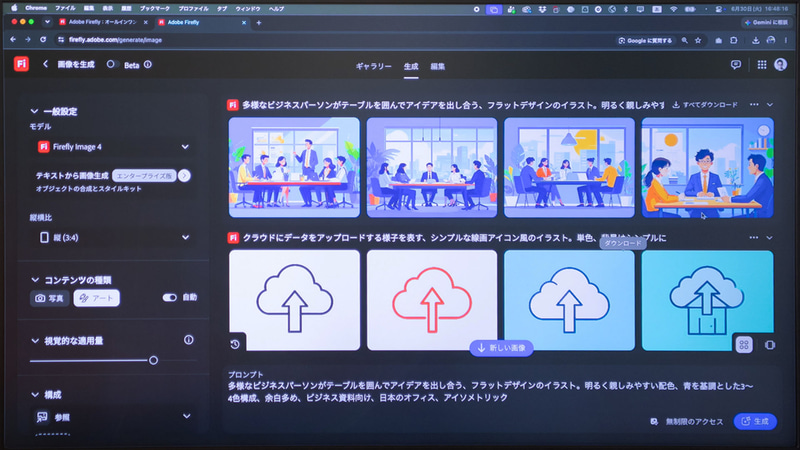800x450 pixels.
Task: Click the エンタープライズ版 badge
Action: tap(144, 176)
